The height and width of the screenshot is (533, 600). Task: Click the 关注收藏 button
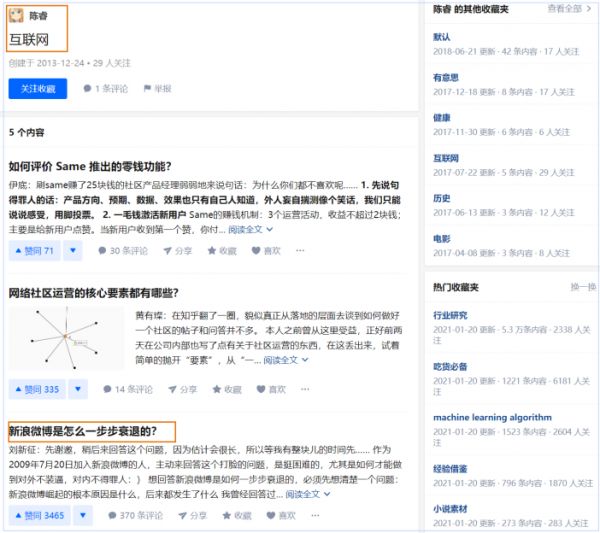[38, 89]
